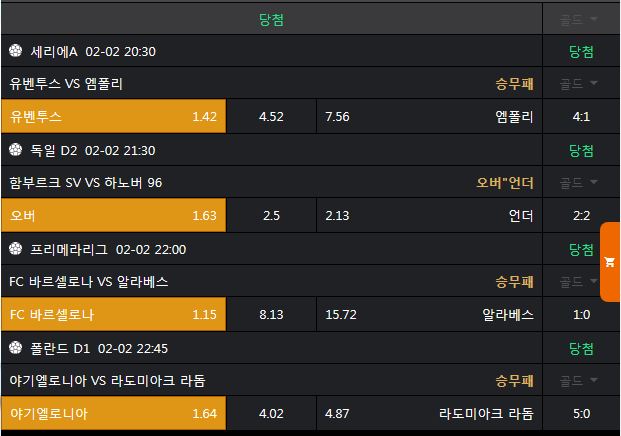This screenshot has height=436, width=621.
Task: Select 라도미아크 라돔 at 4.87 odds
Action: [x=430, y=413]
